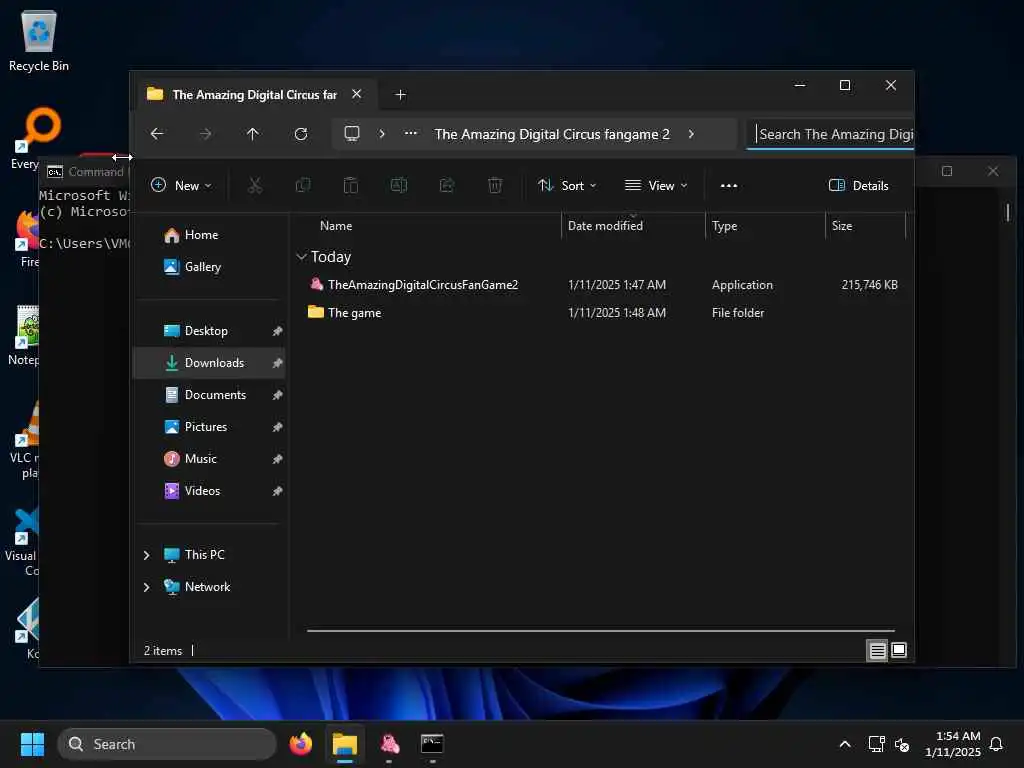This screenshot has width=1024, height=768.
Task: Click the muted volume tray icon
Action: [902, 744]
